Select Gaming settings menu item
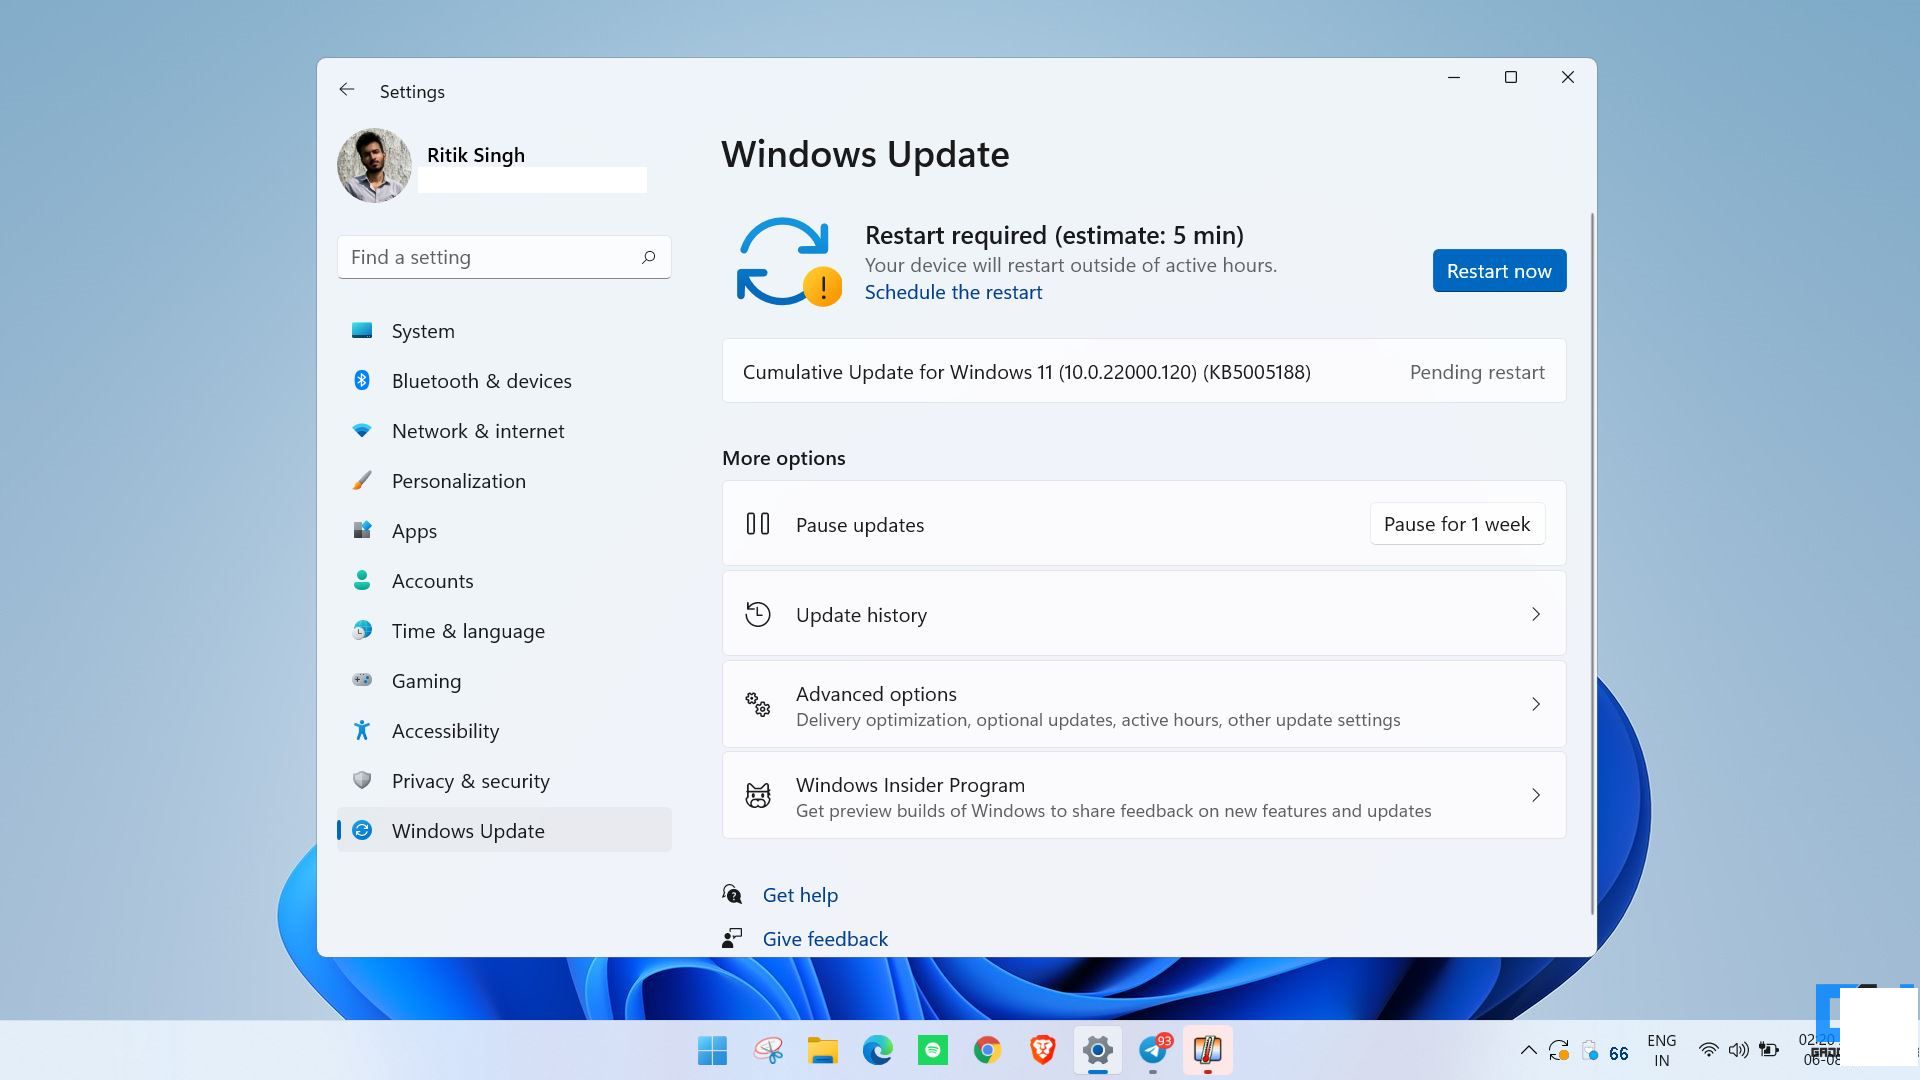This screenshot has width=1920, height=1080. [x=426, y=679]
